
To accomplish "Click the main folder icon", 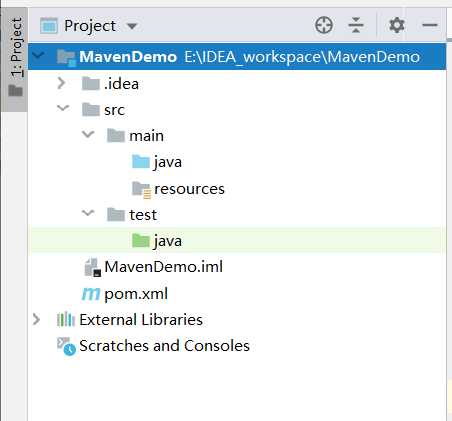I will [116, 135].
